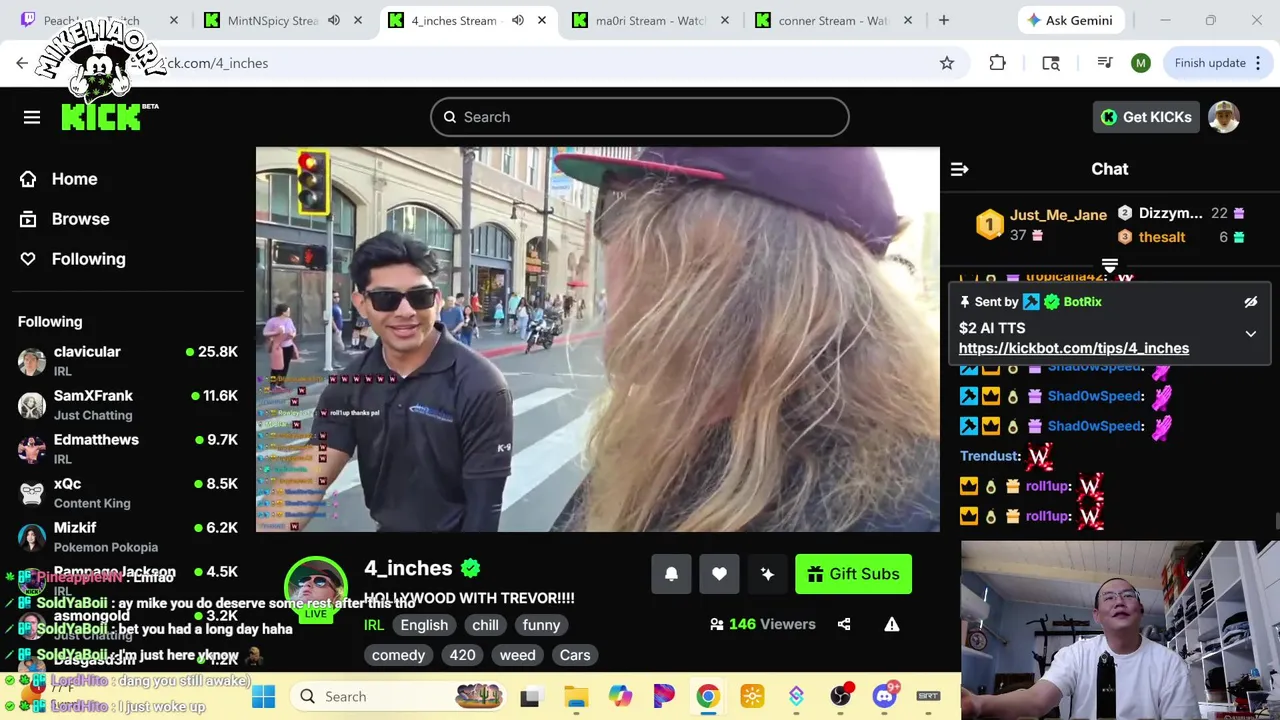Open File Explorer from taskbar
The width and height of the screenshot is (1280, 720).
point(576,696)
